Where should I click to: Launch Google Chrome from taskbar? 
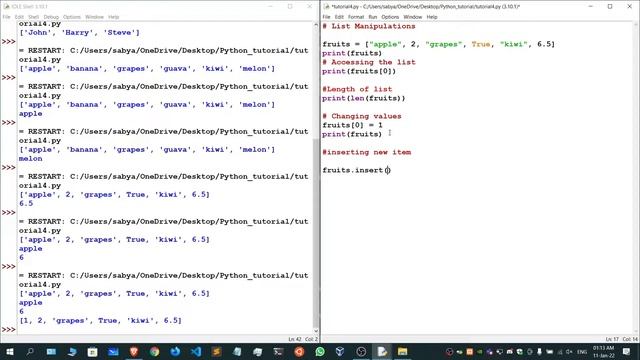tap(154, 351)
